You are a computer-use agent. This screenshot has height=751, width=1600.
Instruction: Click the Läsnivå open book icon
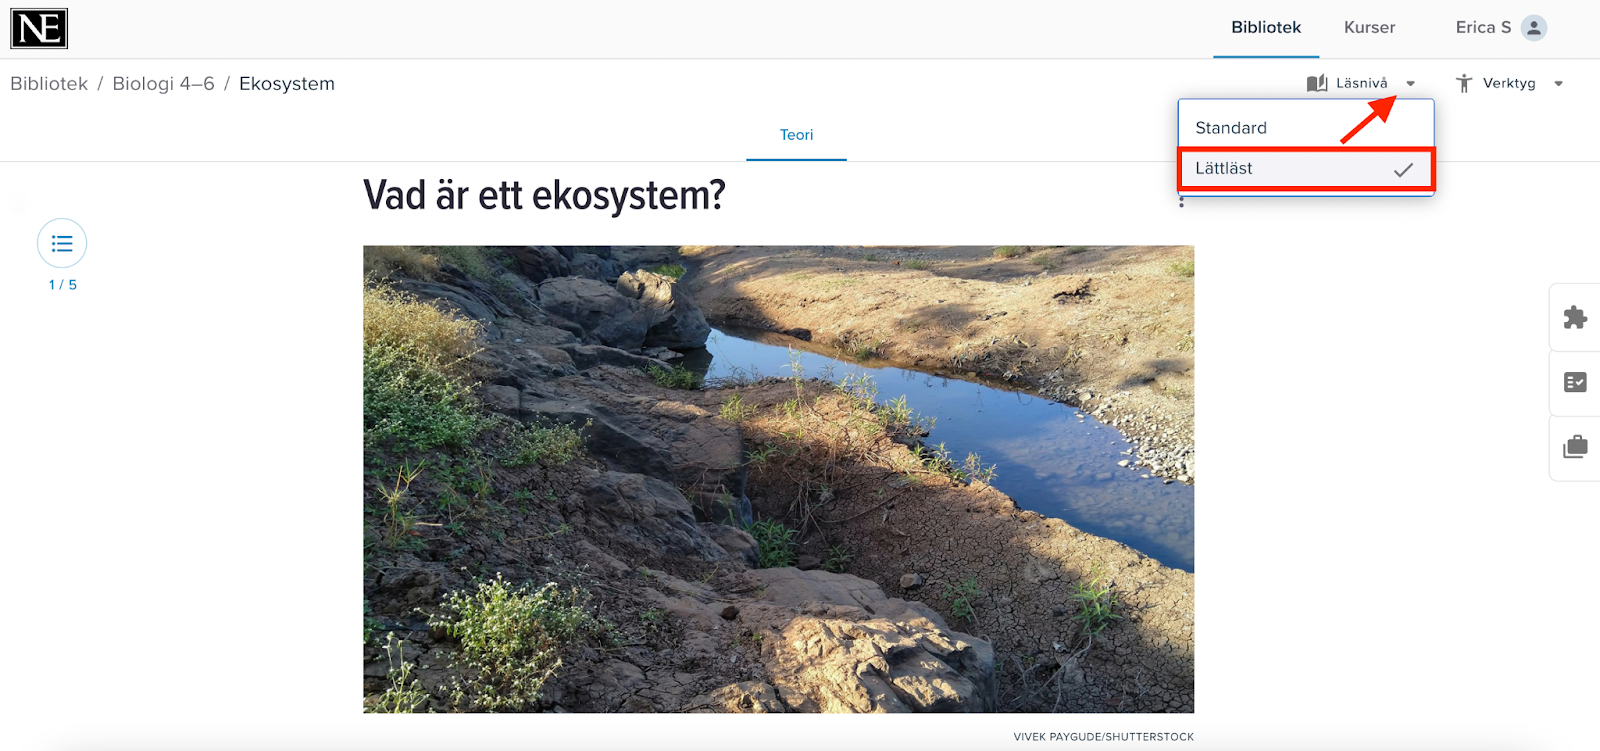[x=1317, y=83]
